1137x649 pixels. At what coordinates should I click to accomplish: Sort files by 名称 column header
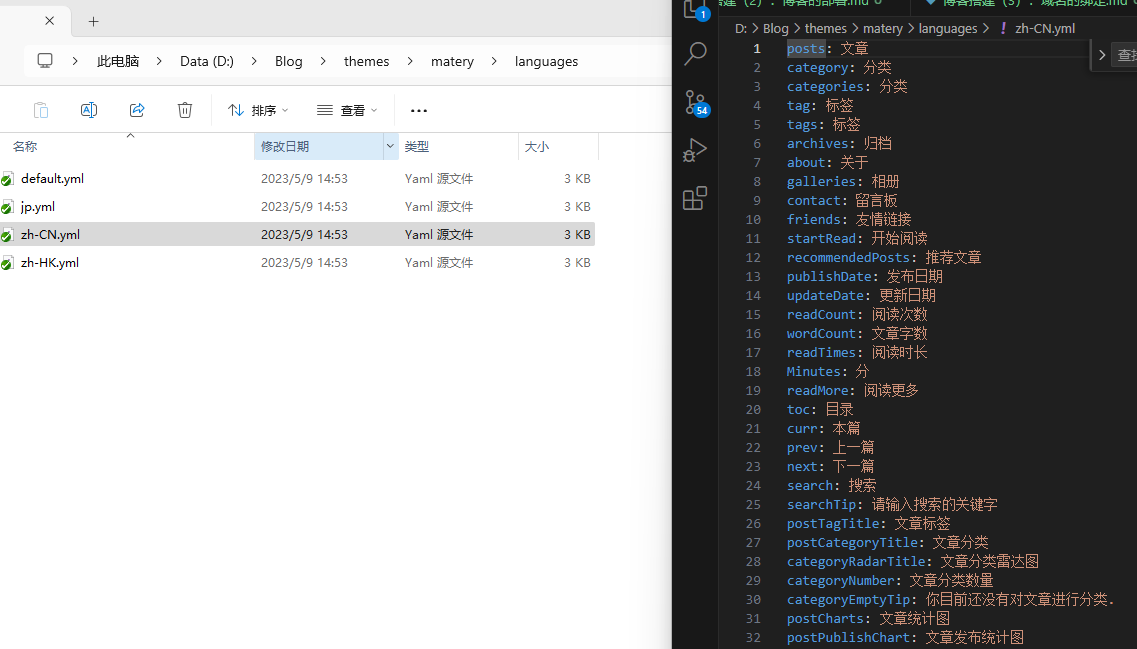click(x=25, y=147)
